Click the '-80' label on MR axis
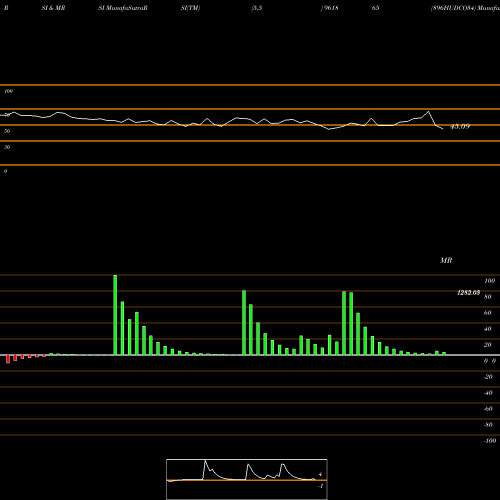The height and width of the screenshot is (500, 500). pos(488,425)
